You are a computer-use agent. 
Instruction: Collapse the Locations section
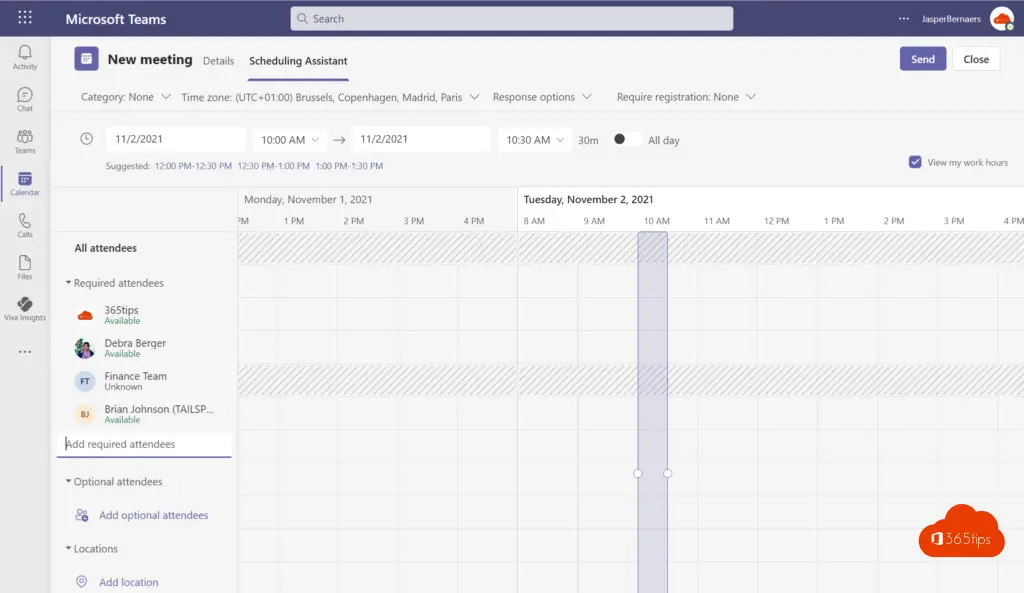[x=68, y=549]
